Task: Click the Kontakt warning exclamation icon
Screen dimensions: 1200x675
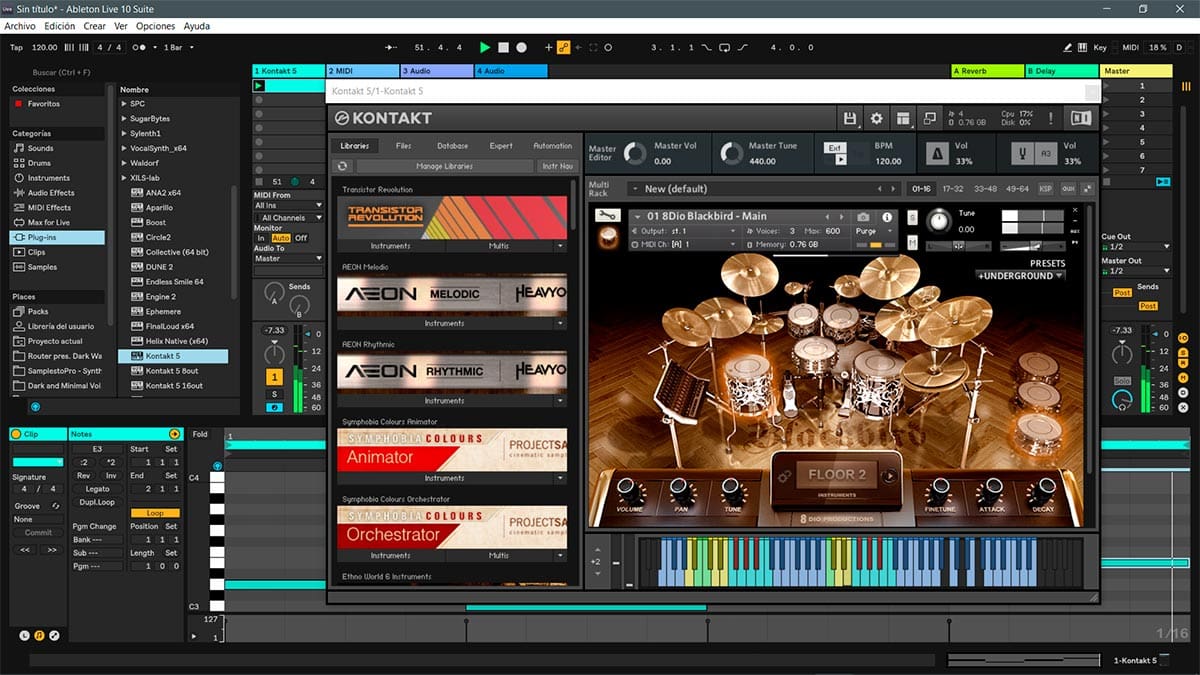Action: coord(1050,118)
